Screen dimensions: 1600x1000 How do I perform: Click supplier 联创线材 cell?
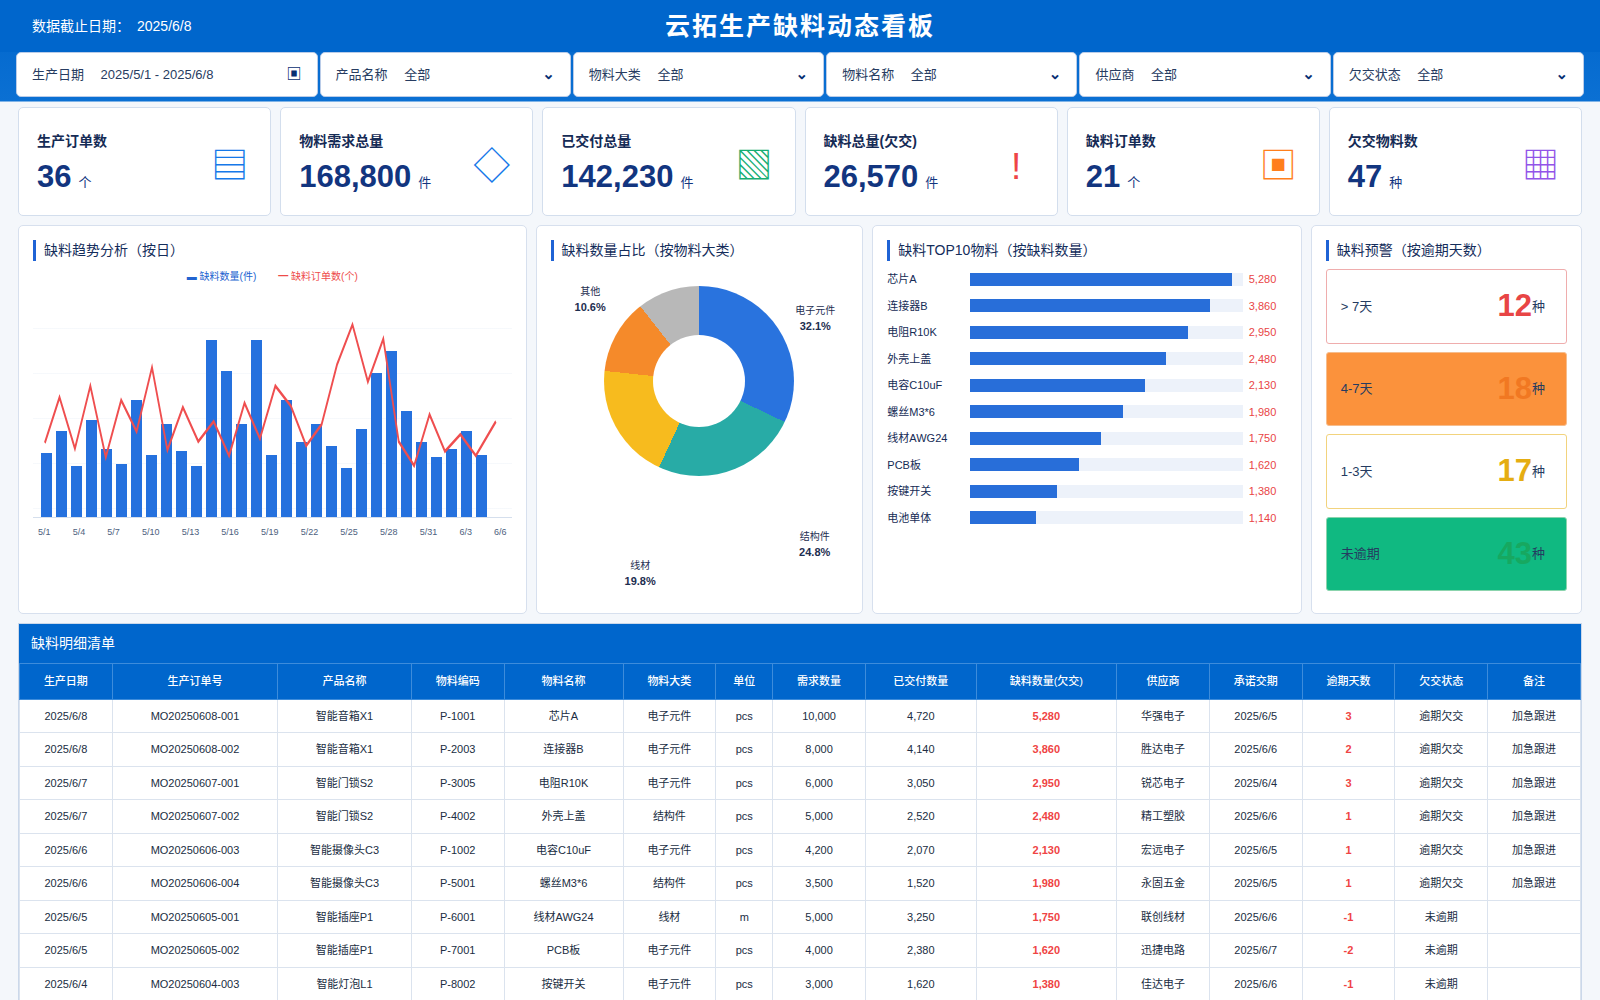1162,917
